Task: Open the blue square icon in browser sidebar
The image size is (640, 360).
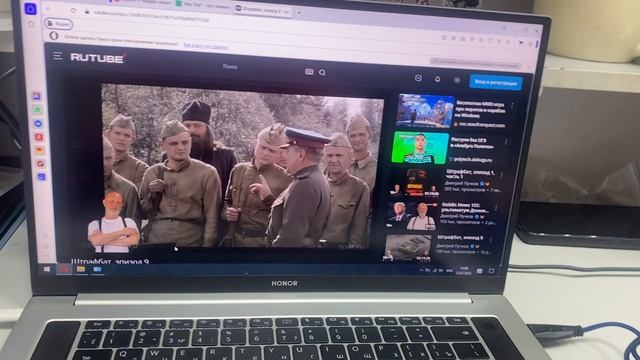Action: (41, 177)
